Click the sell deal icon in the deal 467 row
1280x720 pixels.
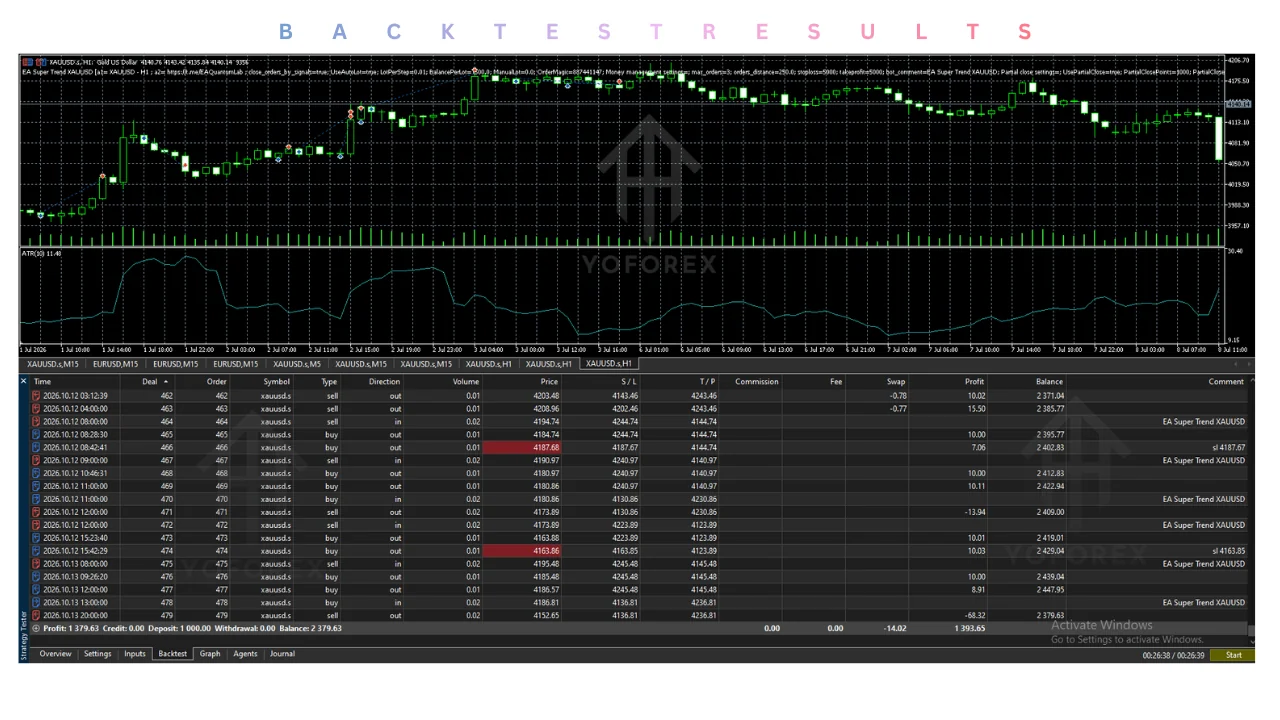[36, 461]
